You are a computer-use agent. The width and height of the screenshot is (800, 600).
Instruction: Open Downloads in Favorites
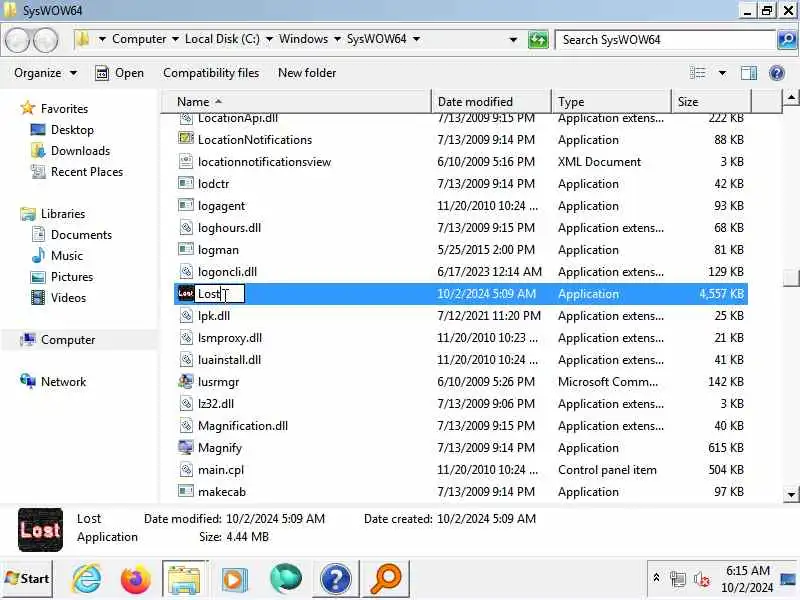(80, 151)
